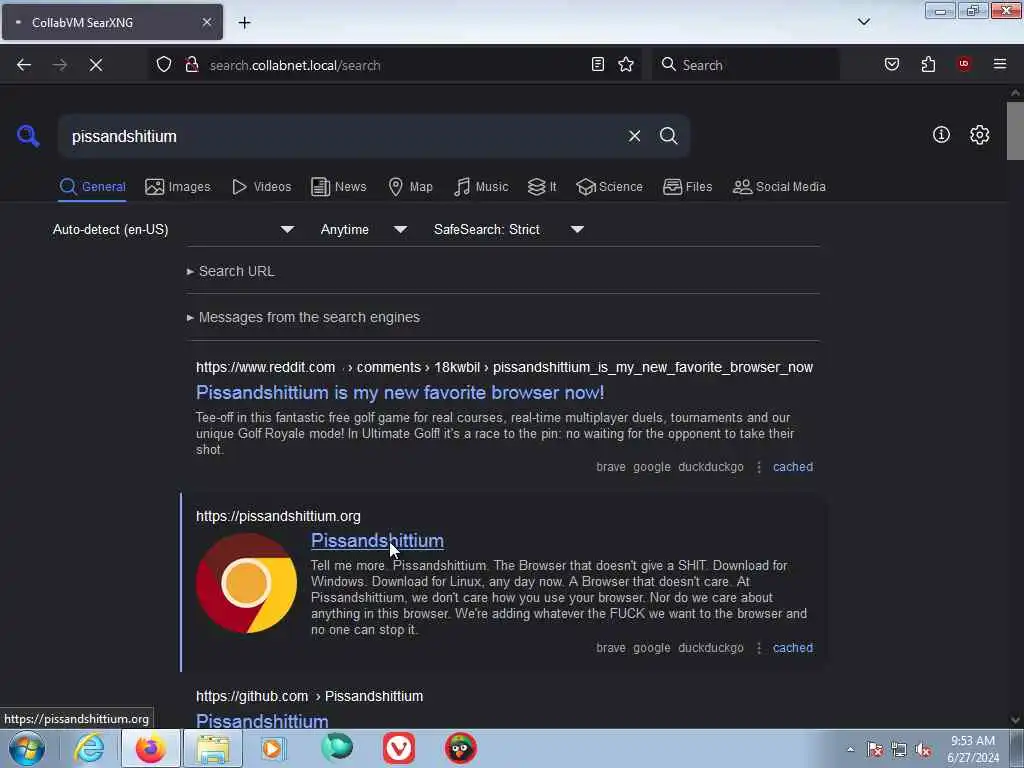Open a new tab with plus button
1024x768 pixels.
[x=244, y=23]
